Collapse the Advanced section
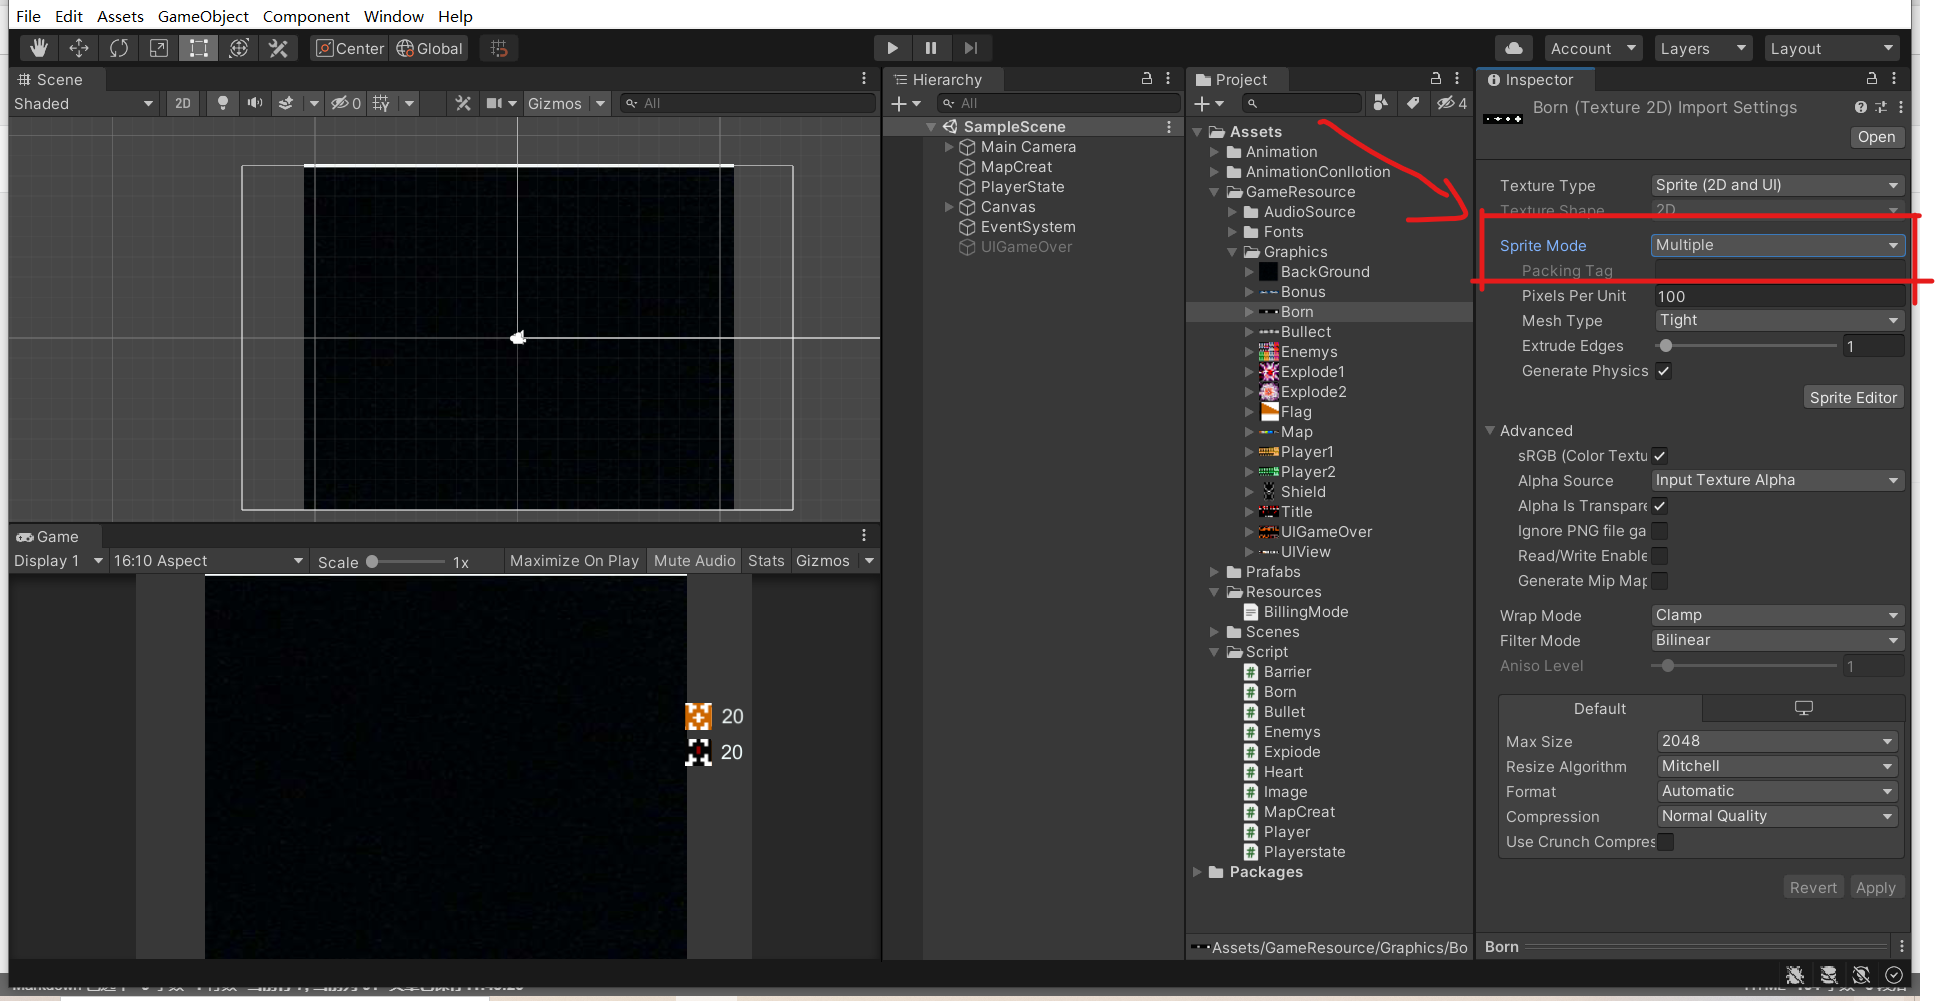This screenshot has width=1935, height=1001. (x=1490, y=430)
